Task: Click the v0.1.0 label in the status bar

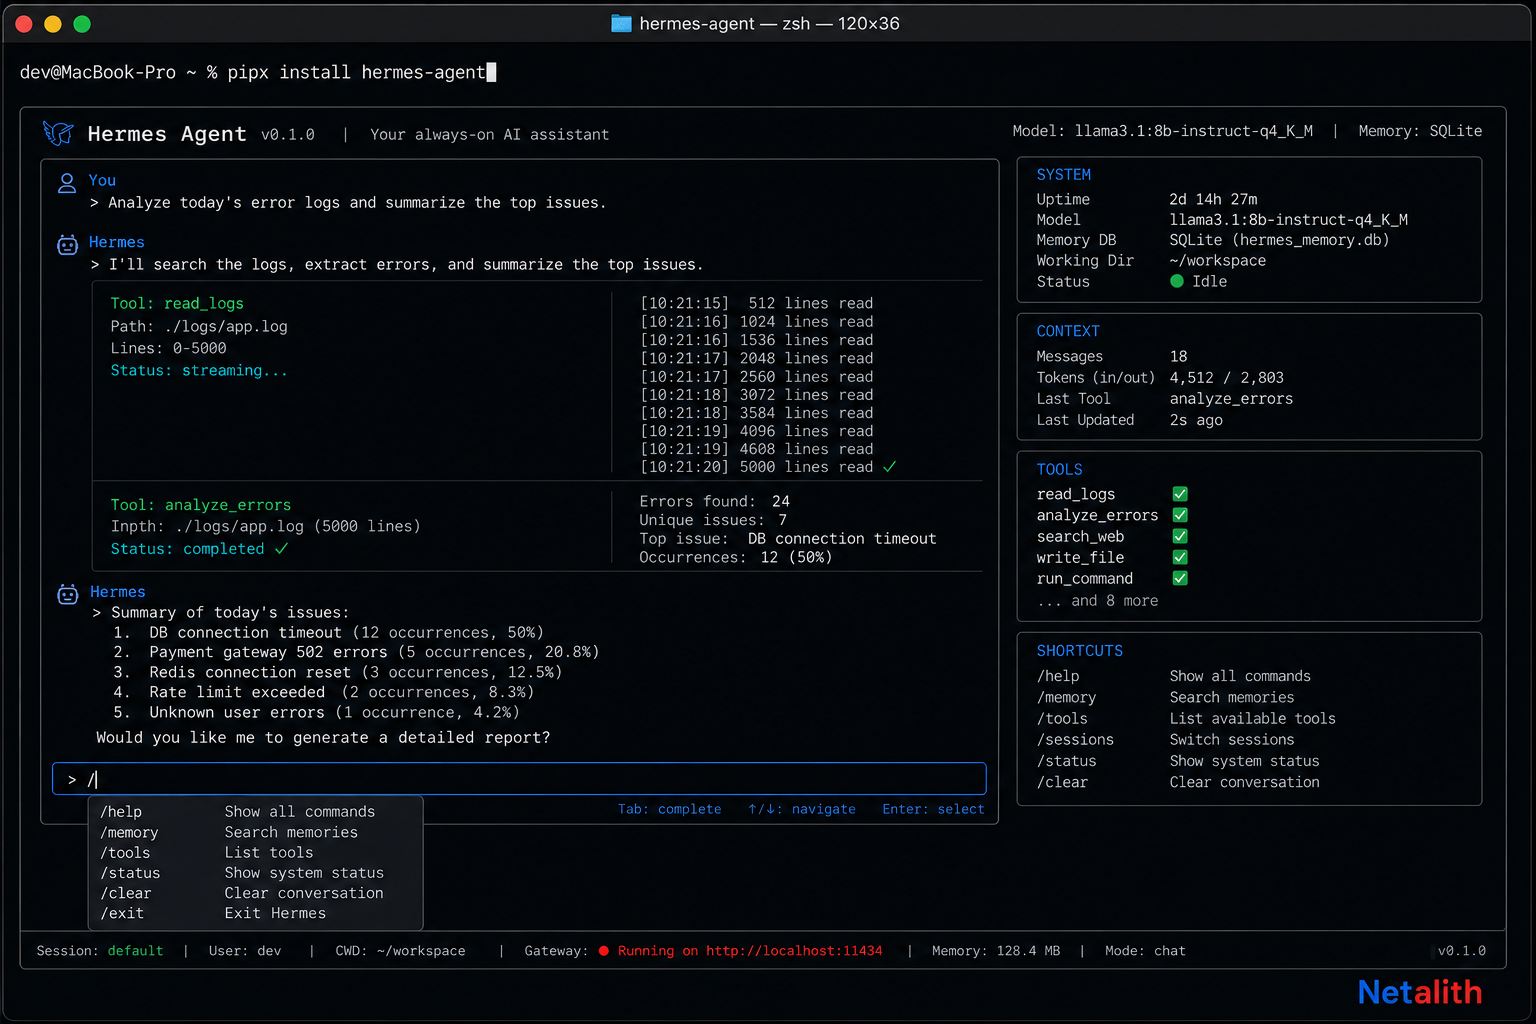Action: click(x=1462, y=951)
